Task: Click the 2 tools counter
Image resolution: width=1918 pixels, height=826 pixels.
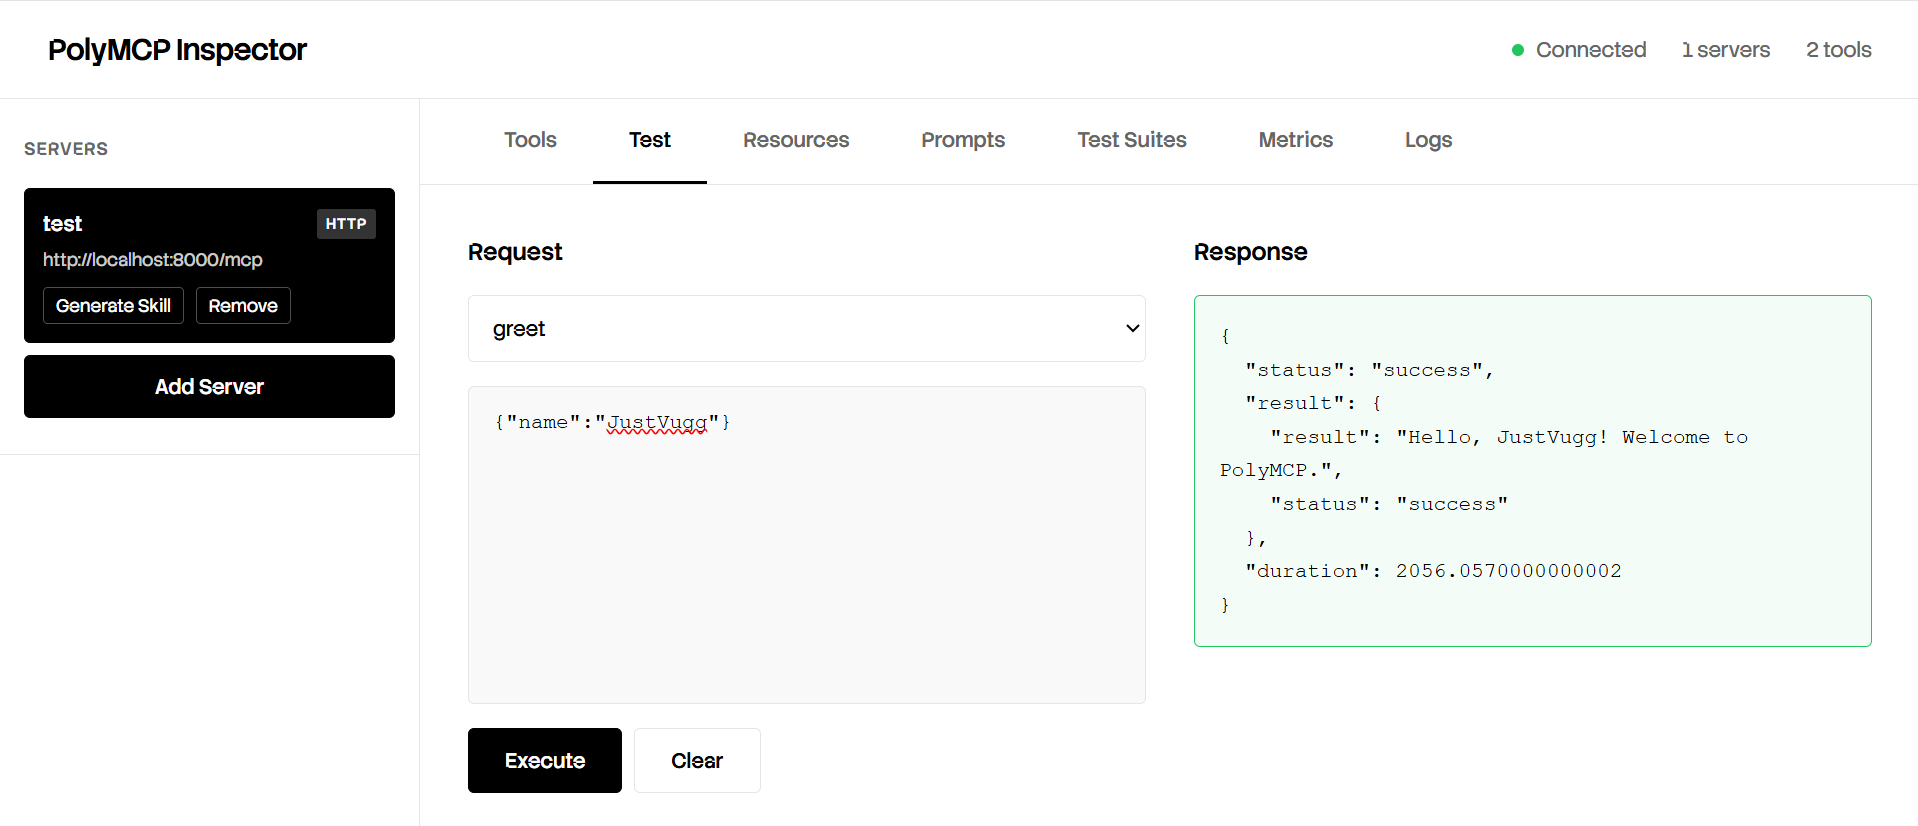Action: [x=1838, y=50]
